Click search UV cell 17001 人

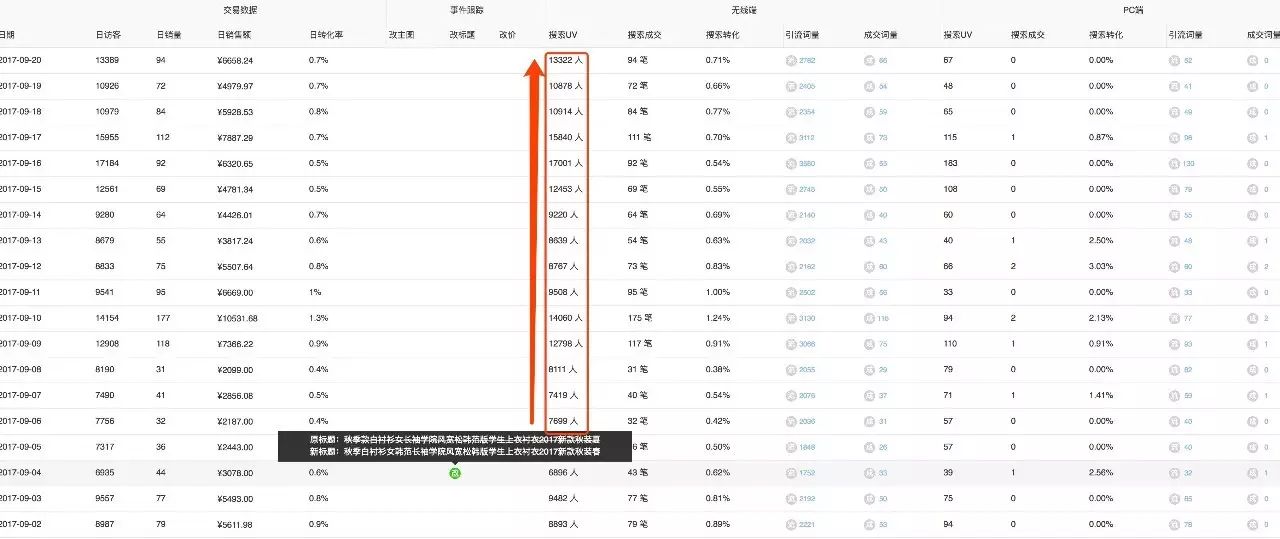566,163
